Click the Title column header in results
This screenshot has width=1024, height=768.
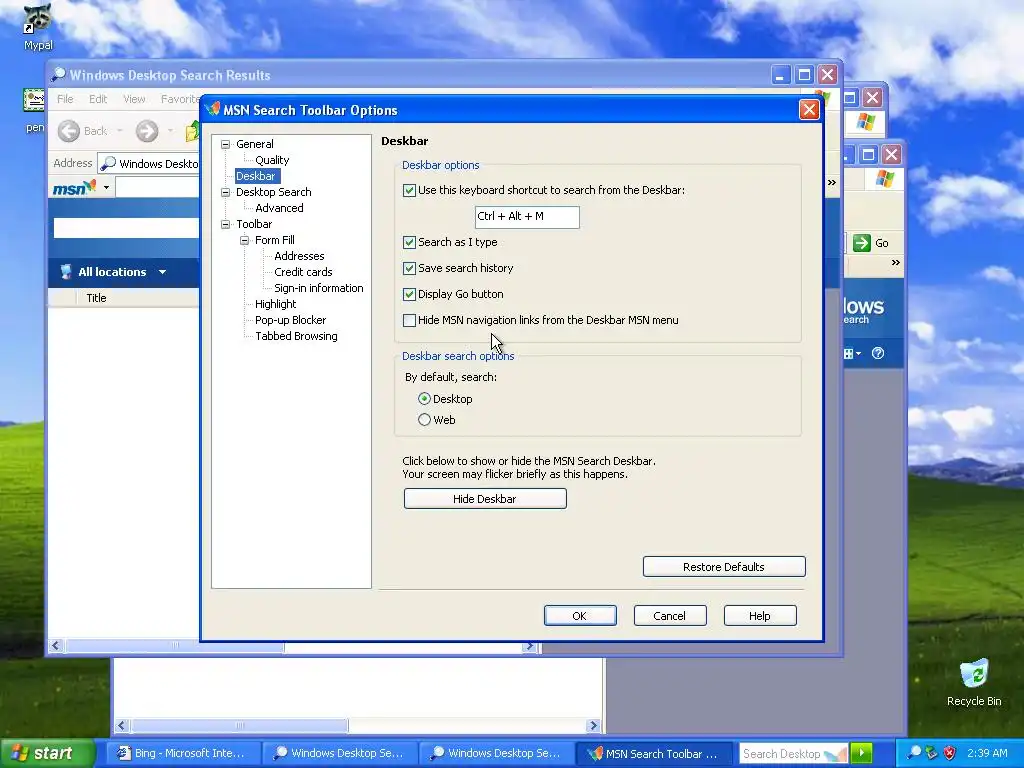pyautogui.click(x=96, y=298)
